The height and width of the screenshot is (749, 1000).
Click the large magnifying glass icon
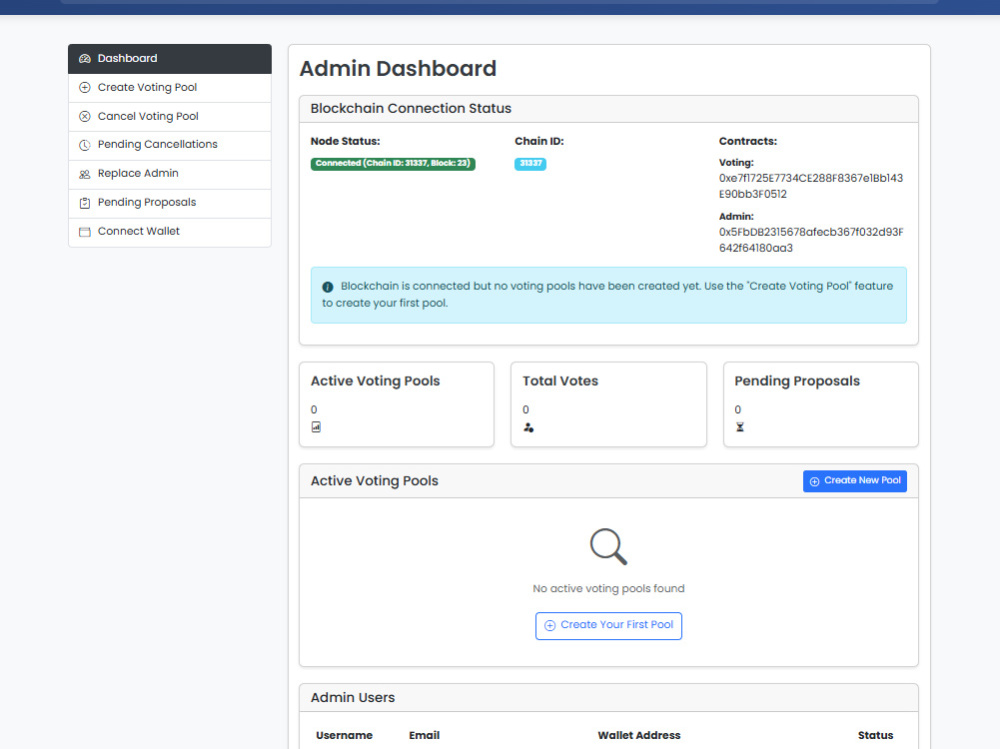coord(608,546)
